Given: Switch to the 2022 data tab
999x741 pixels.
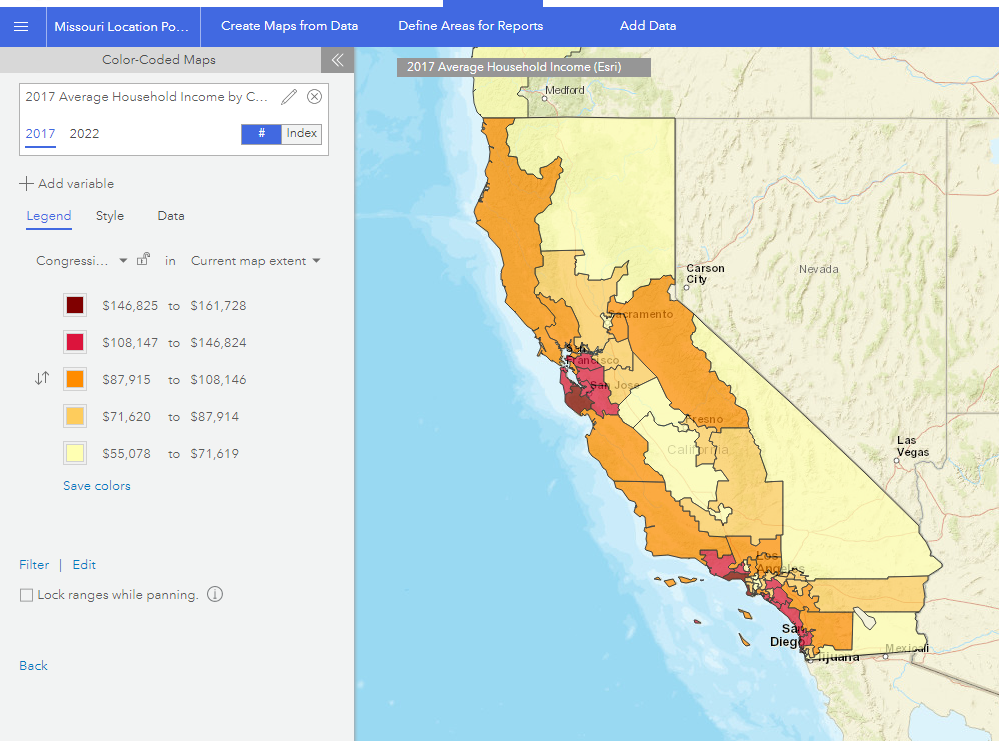Looking at the screenshot, I should click(84, 133).
